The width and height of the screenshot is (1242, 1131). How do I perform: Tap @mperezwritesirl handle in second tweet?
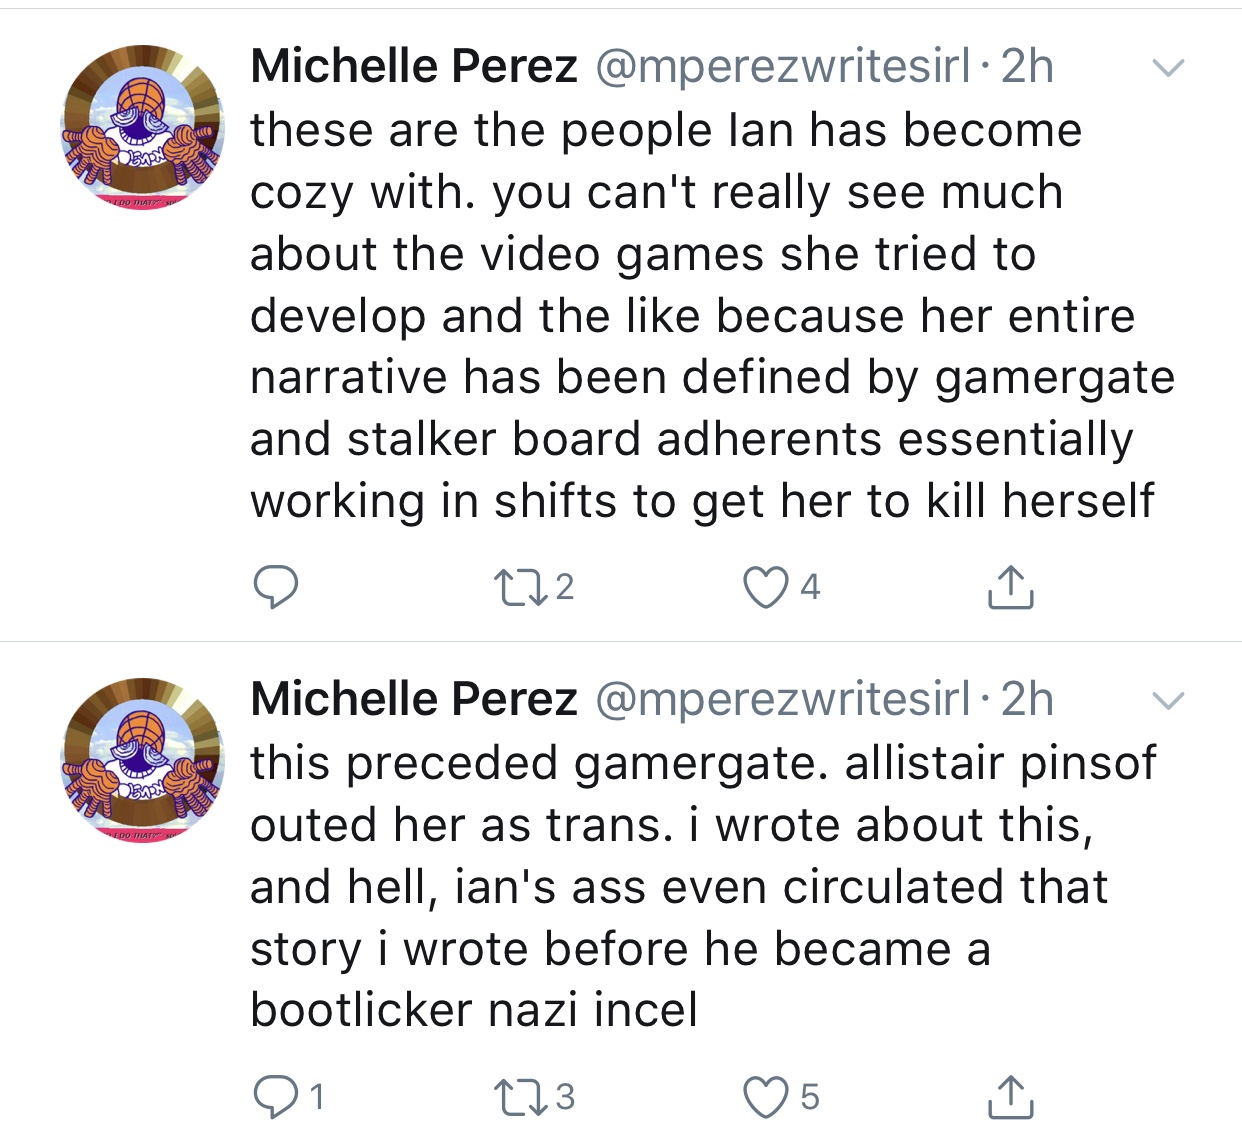pos(783,699)
